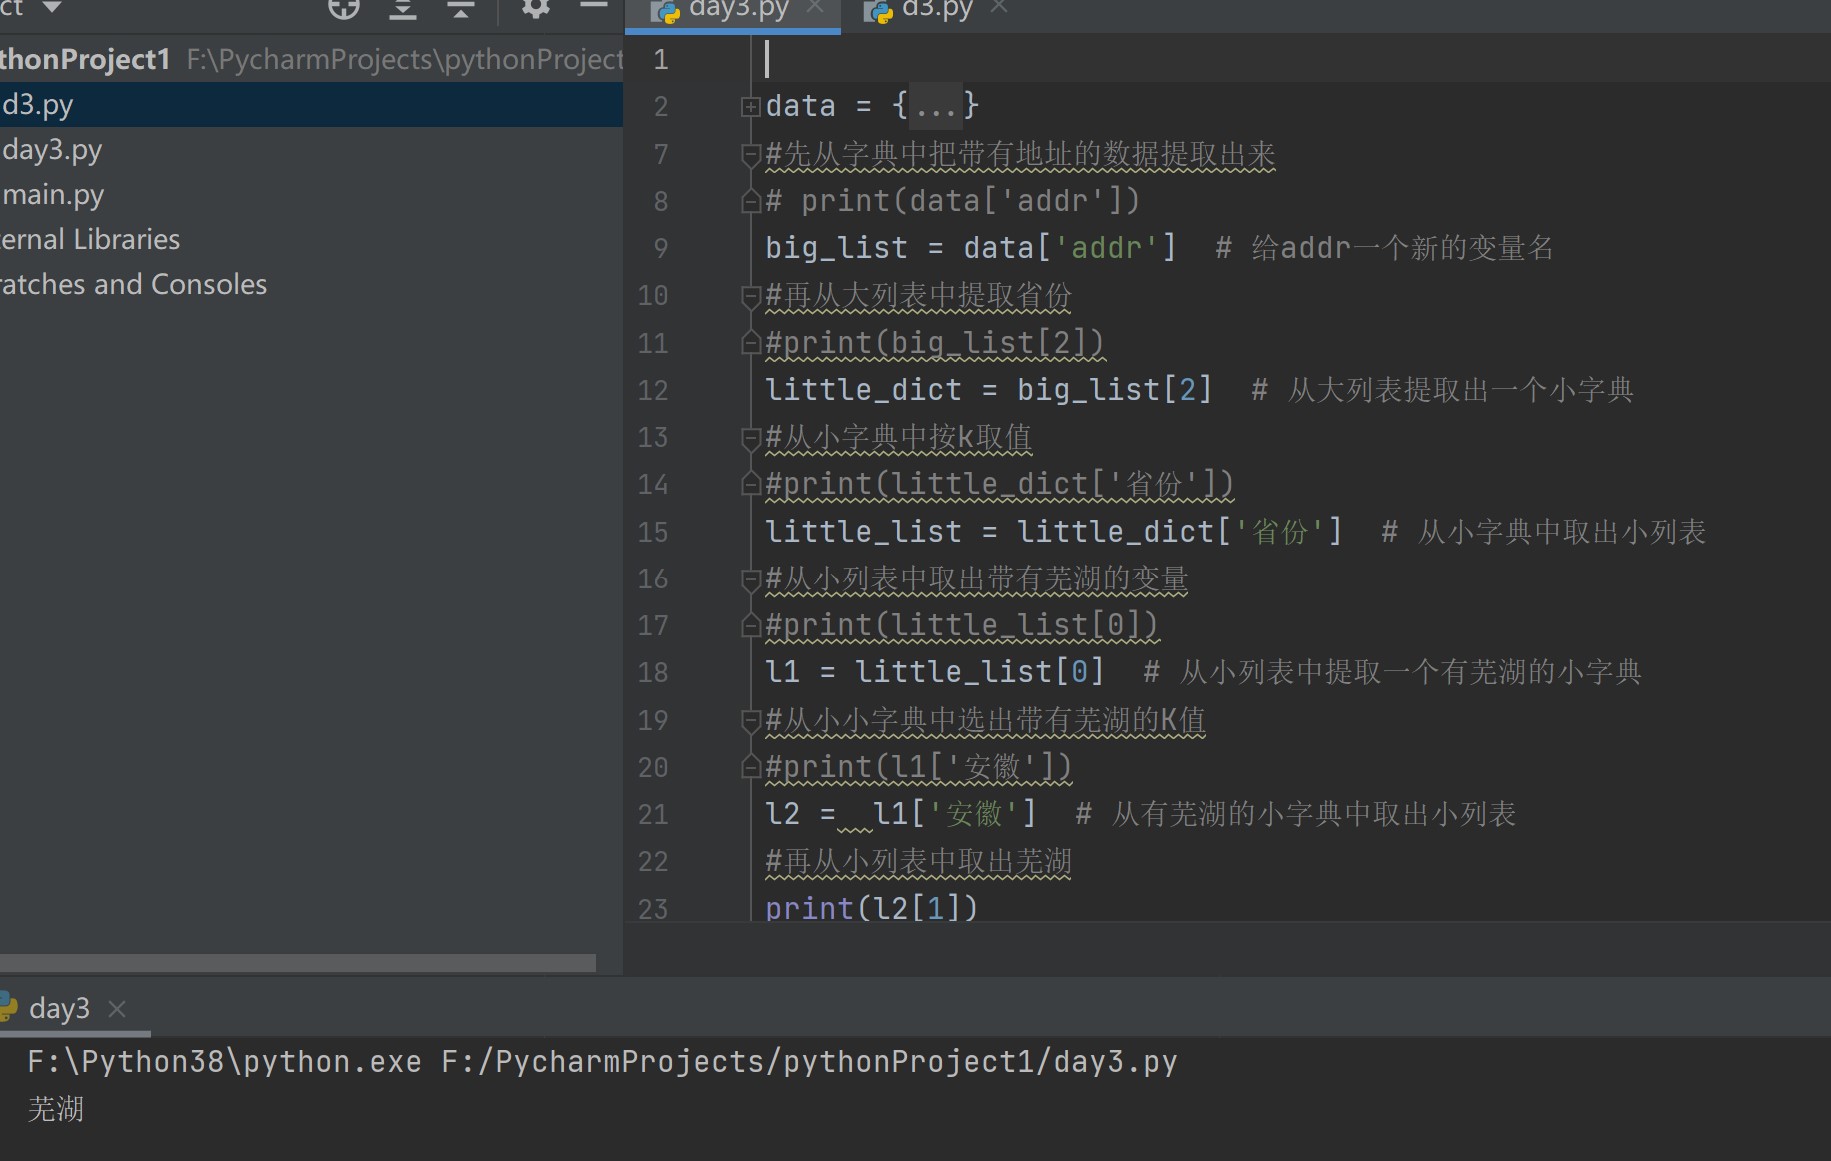
Task: Click the Project panel horizontal scrollbar
Action: point(298,963)
